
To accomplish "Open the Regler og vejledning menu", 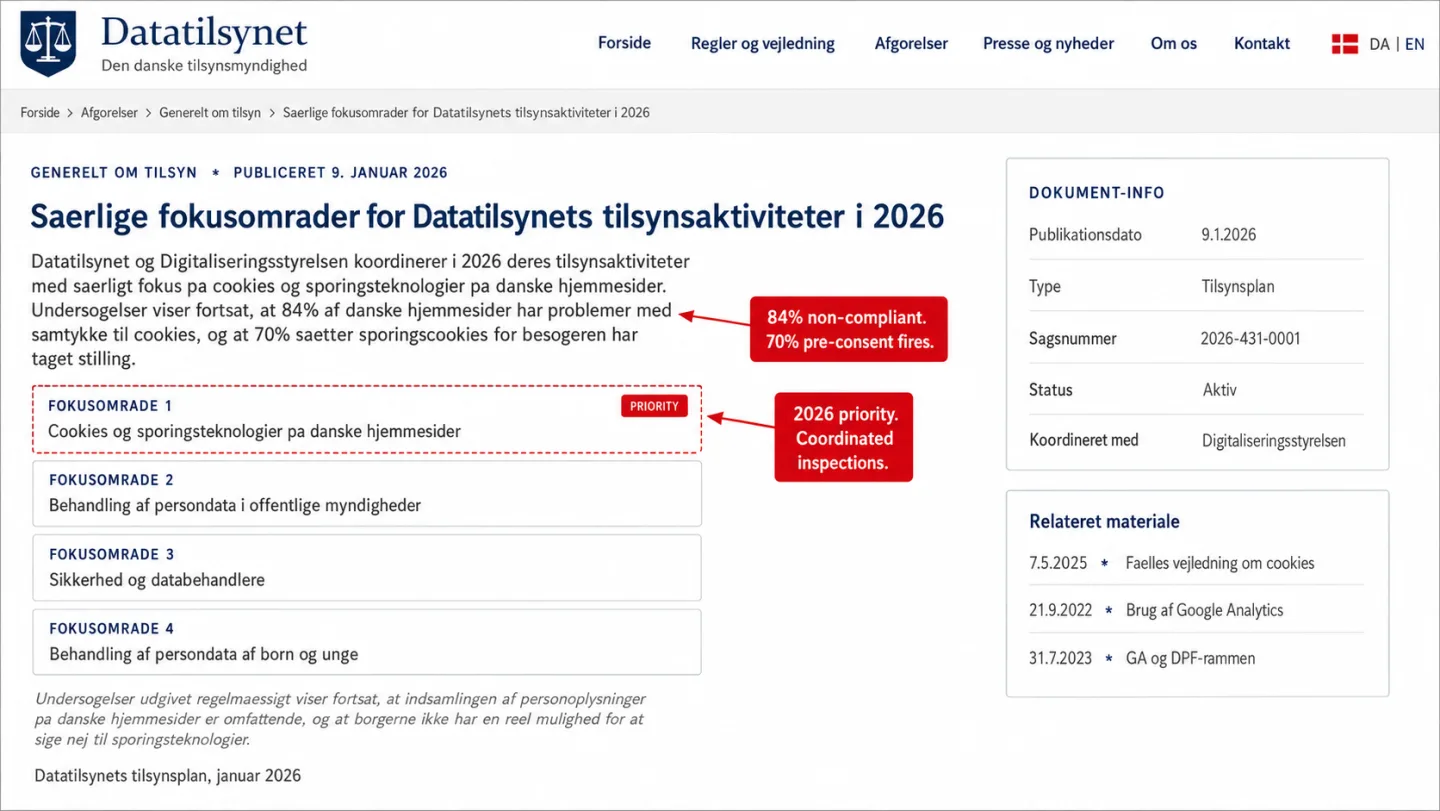I will [763, 44].
